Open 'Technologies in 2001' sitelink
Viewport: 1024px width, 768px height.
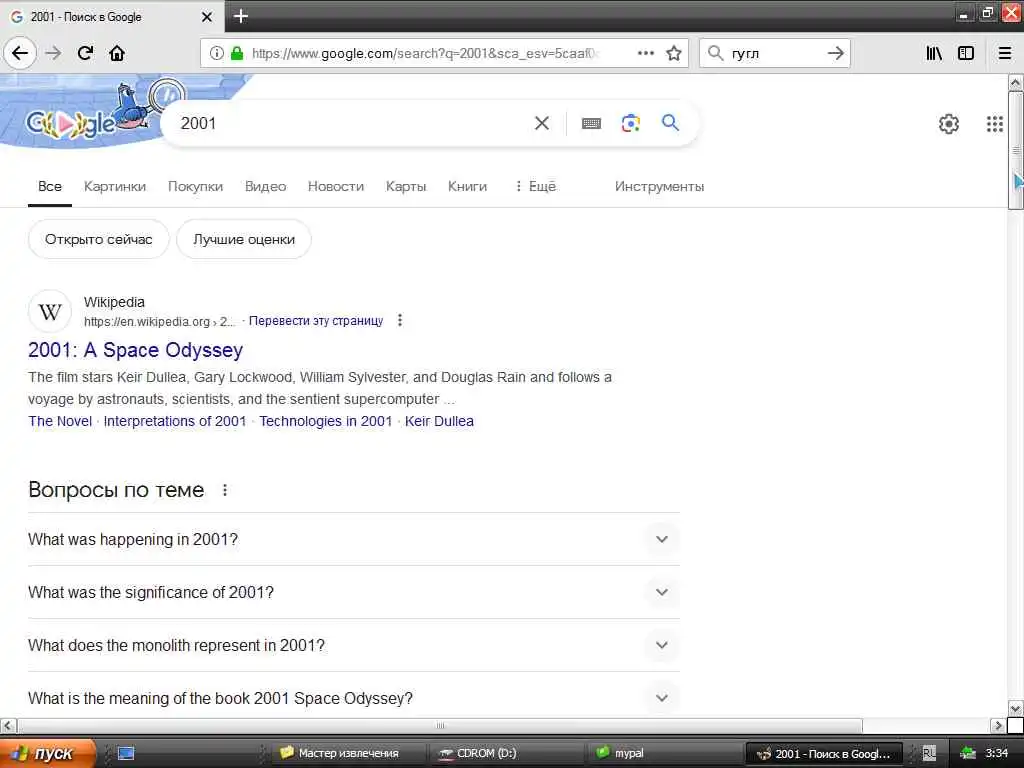(326, 421)
